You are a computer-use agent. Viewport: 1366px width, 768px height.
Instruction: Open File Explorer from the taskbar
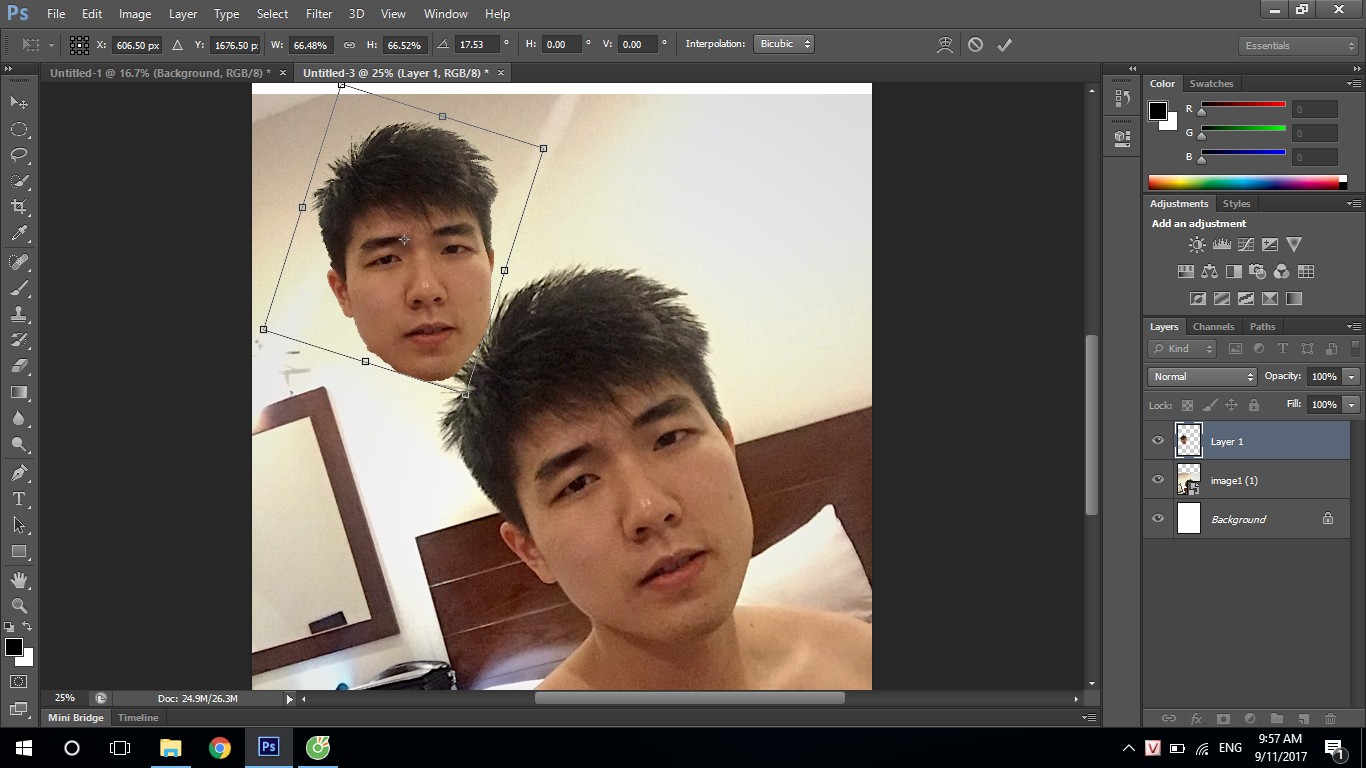[x=171, y=747]
